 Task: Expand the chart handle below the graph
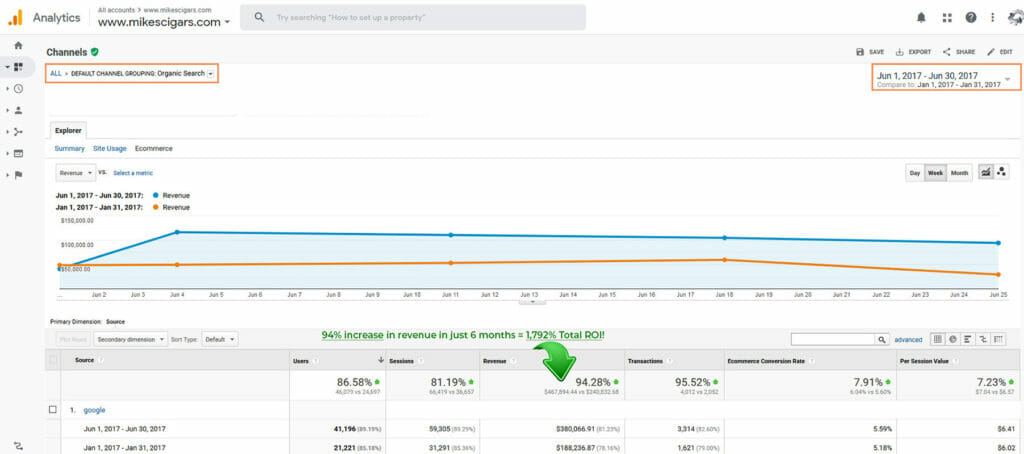pyautogui.click(x=534, y=301)
